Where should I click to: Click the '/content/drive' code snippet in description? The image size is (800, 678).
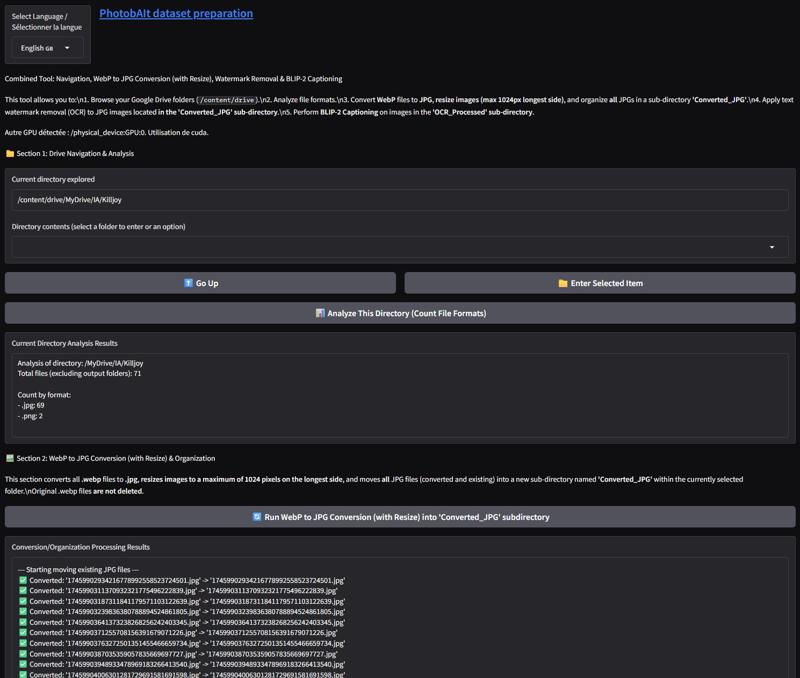[227, 100]
